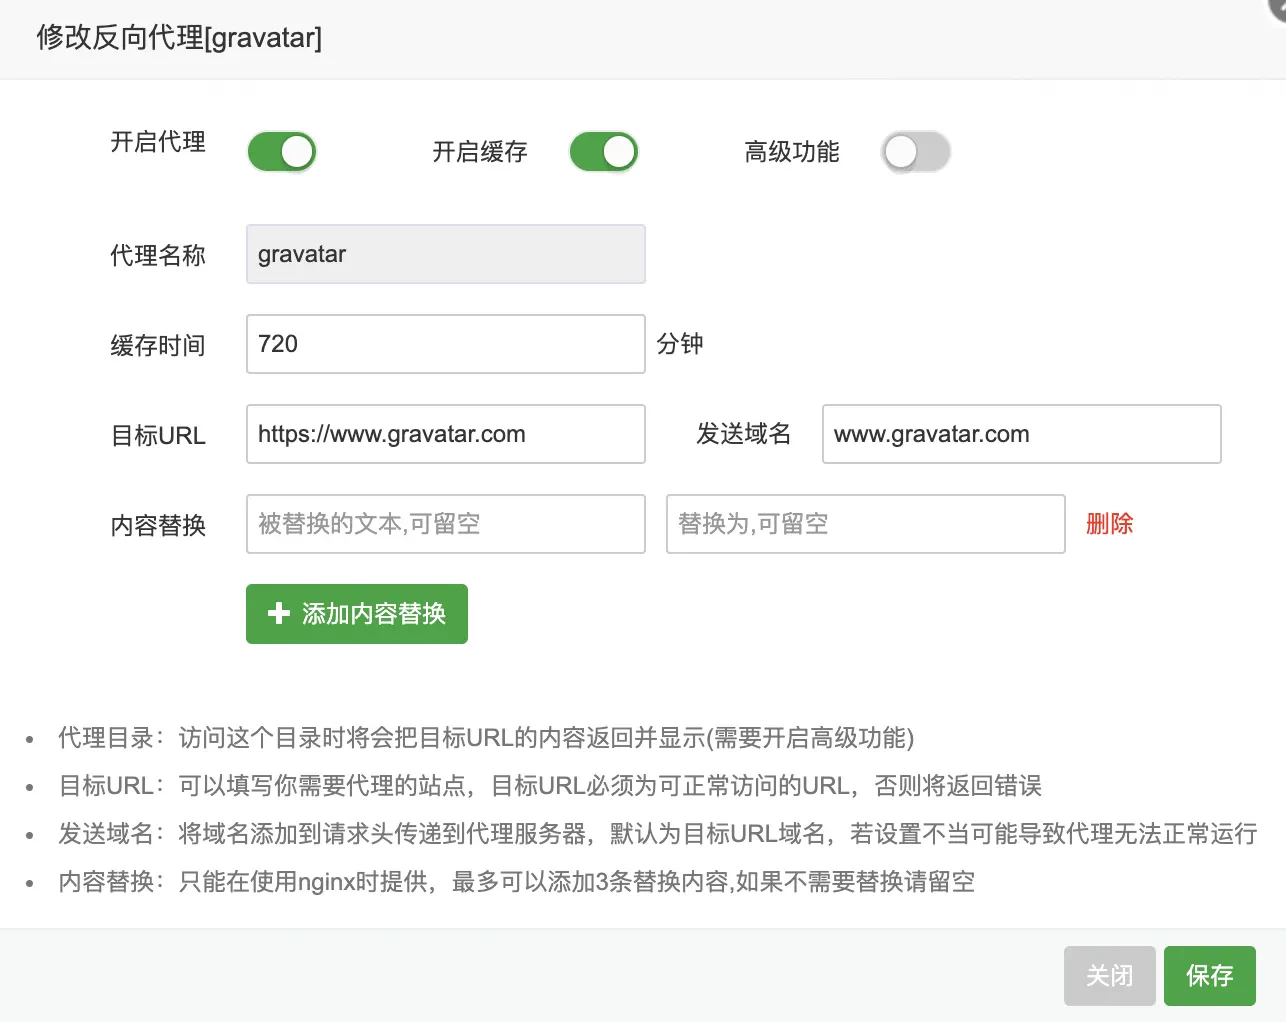1286x1022 pixels.
Task: Enable the 高级功能 switch
Action: (915, 151)
